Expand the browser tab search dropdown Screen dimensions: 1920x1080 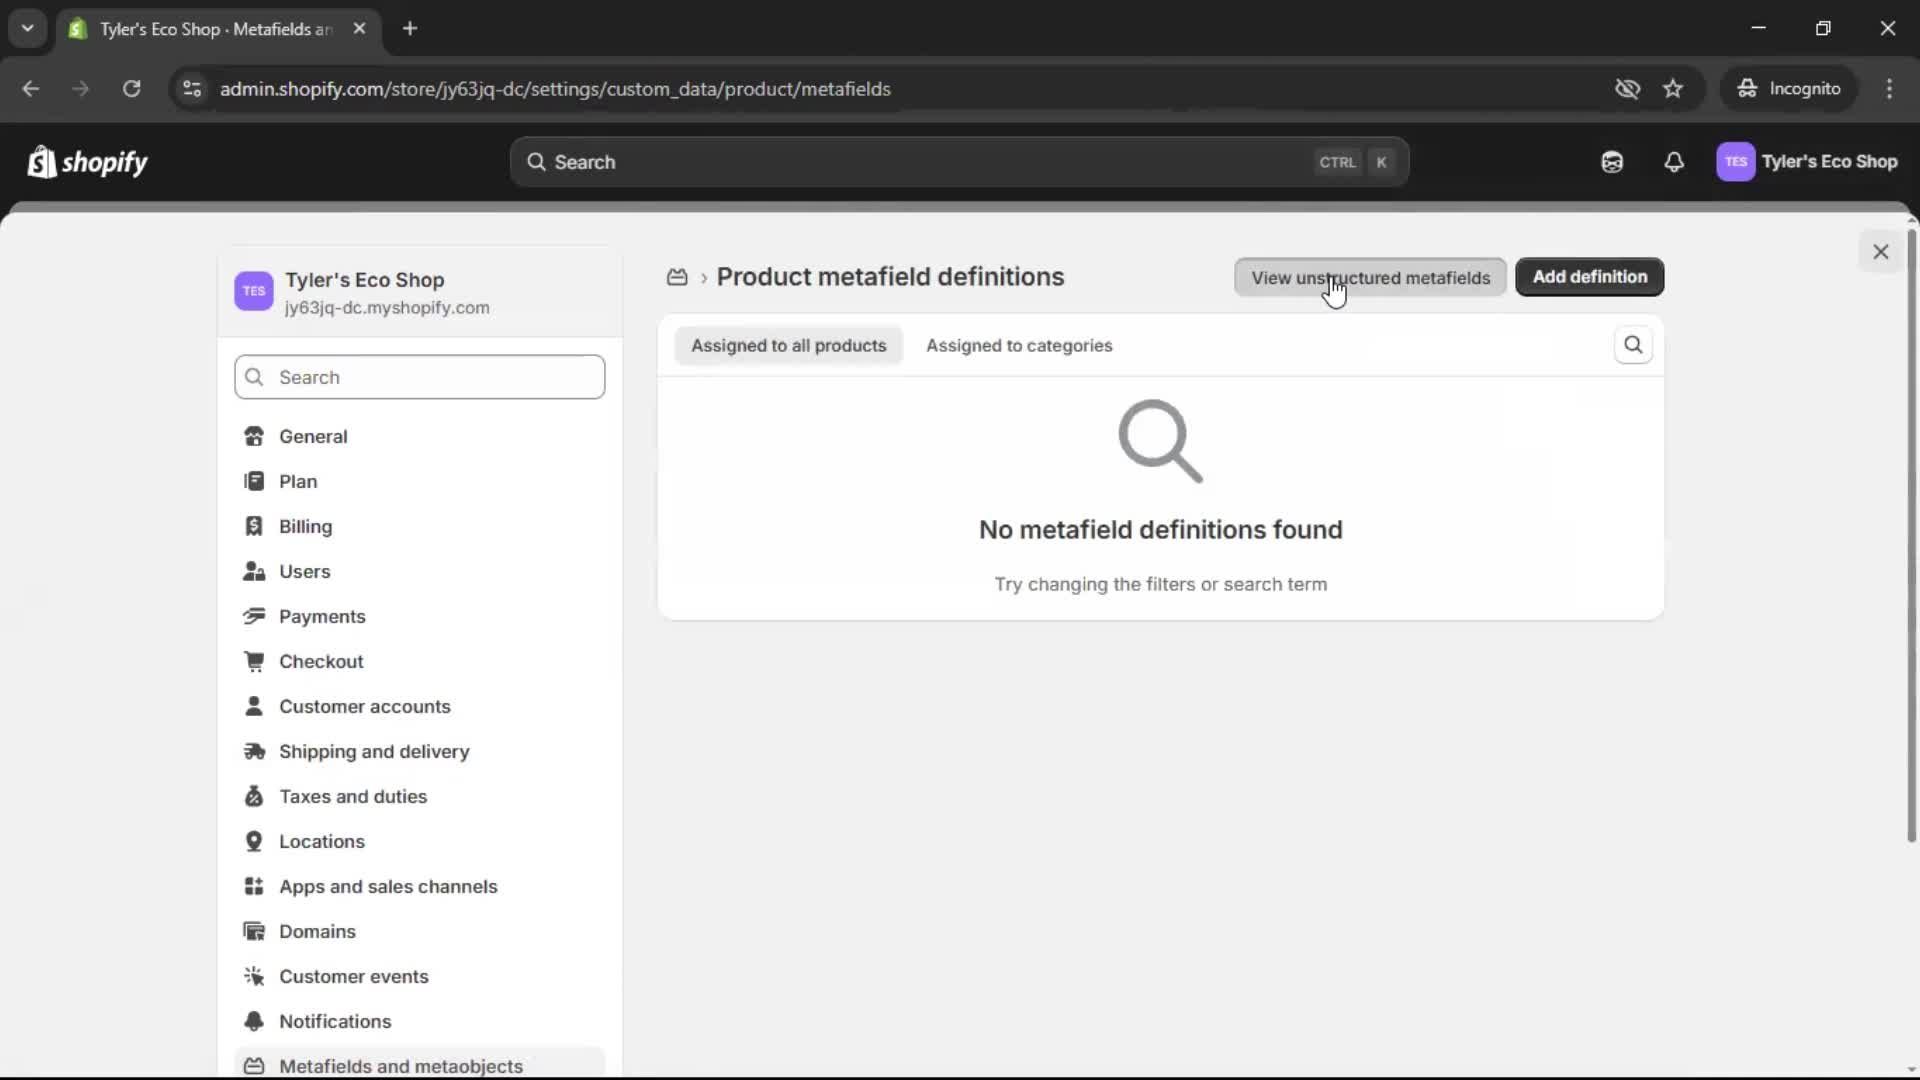(27, 28)
